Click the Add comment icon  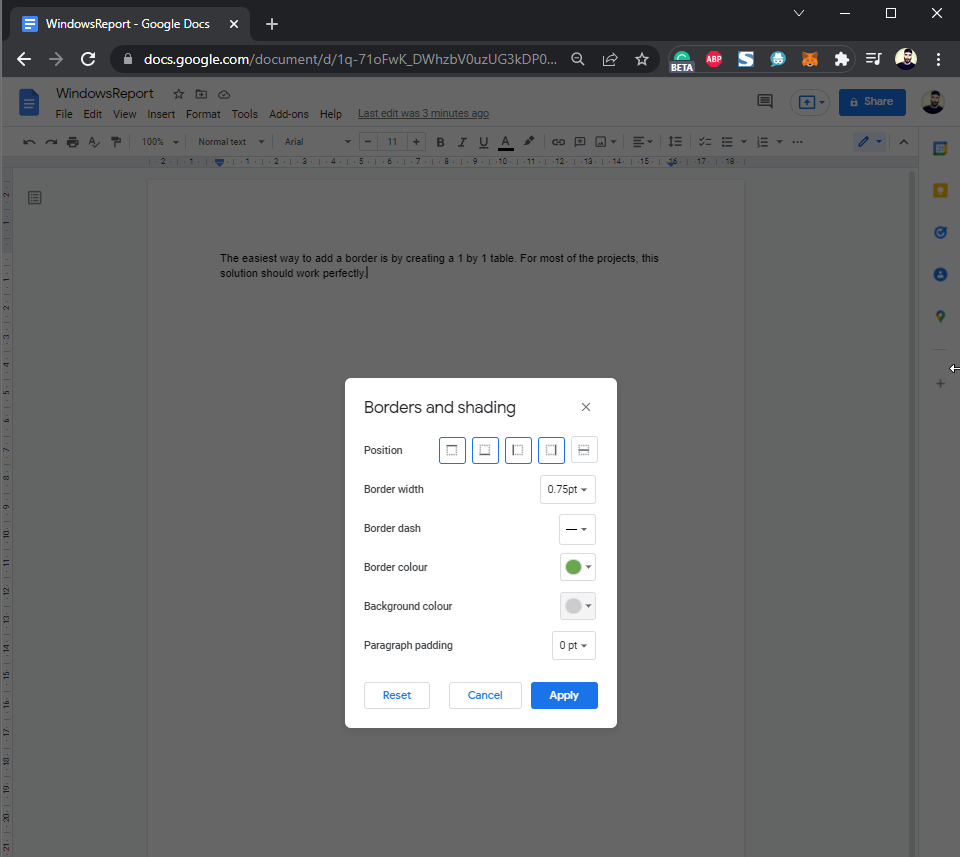coord(580,142)
